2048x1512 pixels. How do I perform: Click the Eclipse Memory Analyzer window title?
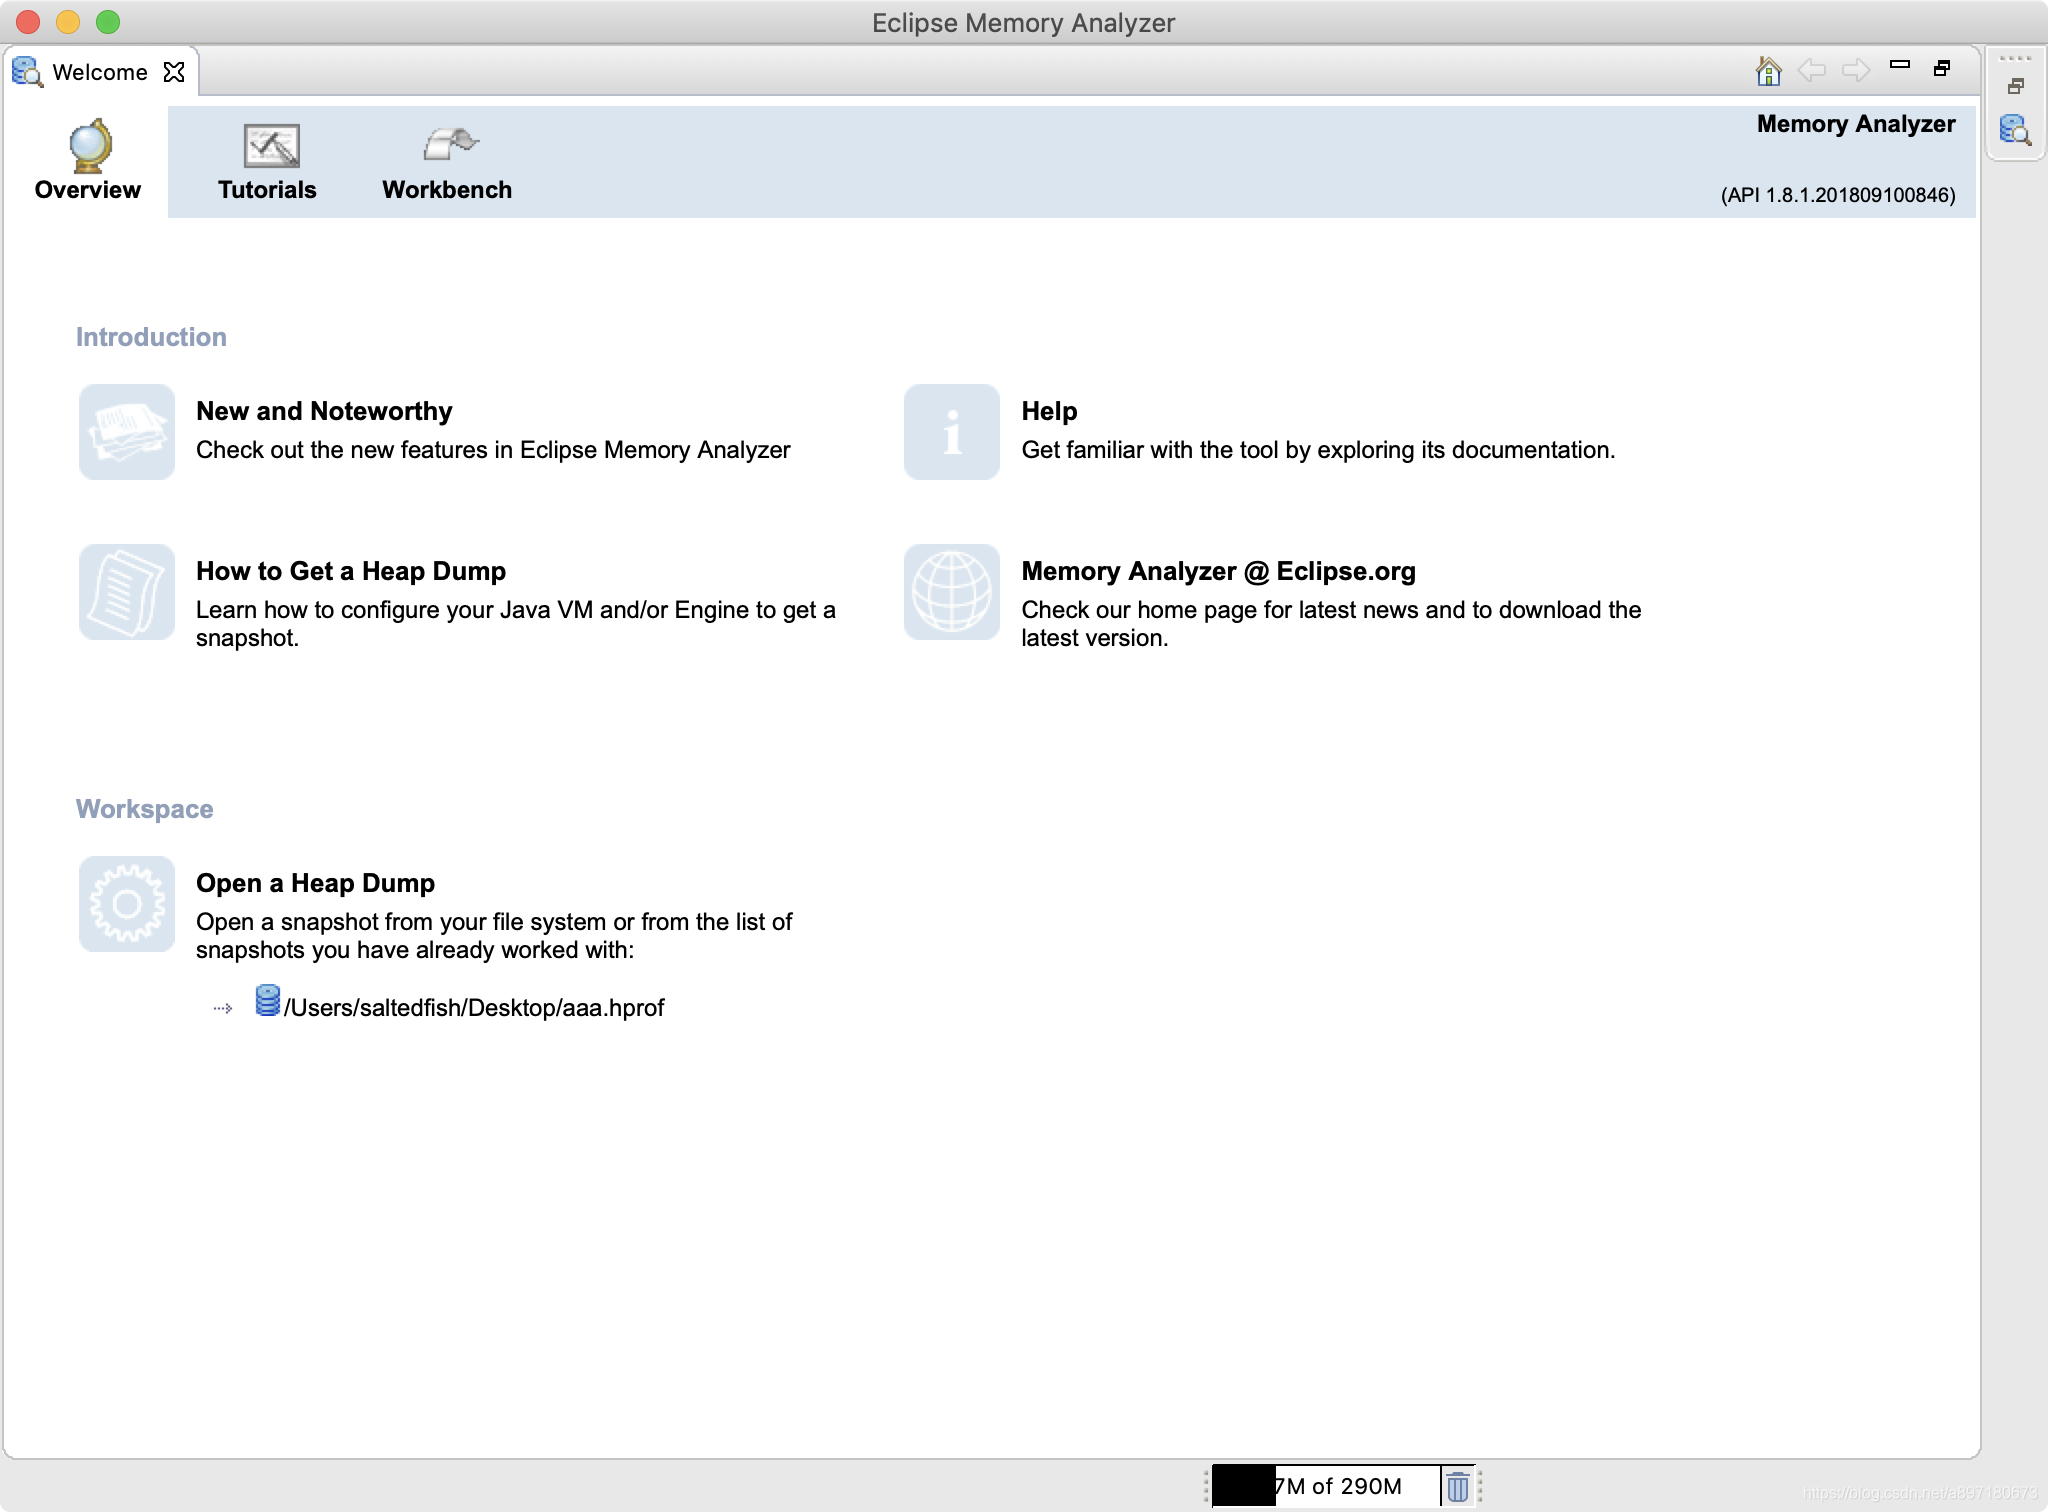[x=1023, y=23]
